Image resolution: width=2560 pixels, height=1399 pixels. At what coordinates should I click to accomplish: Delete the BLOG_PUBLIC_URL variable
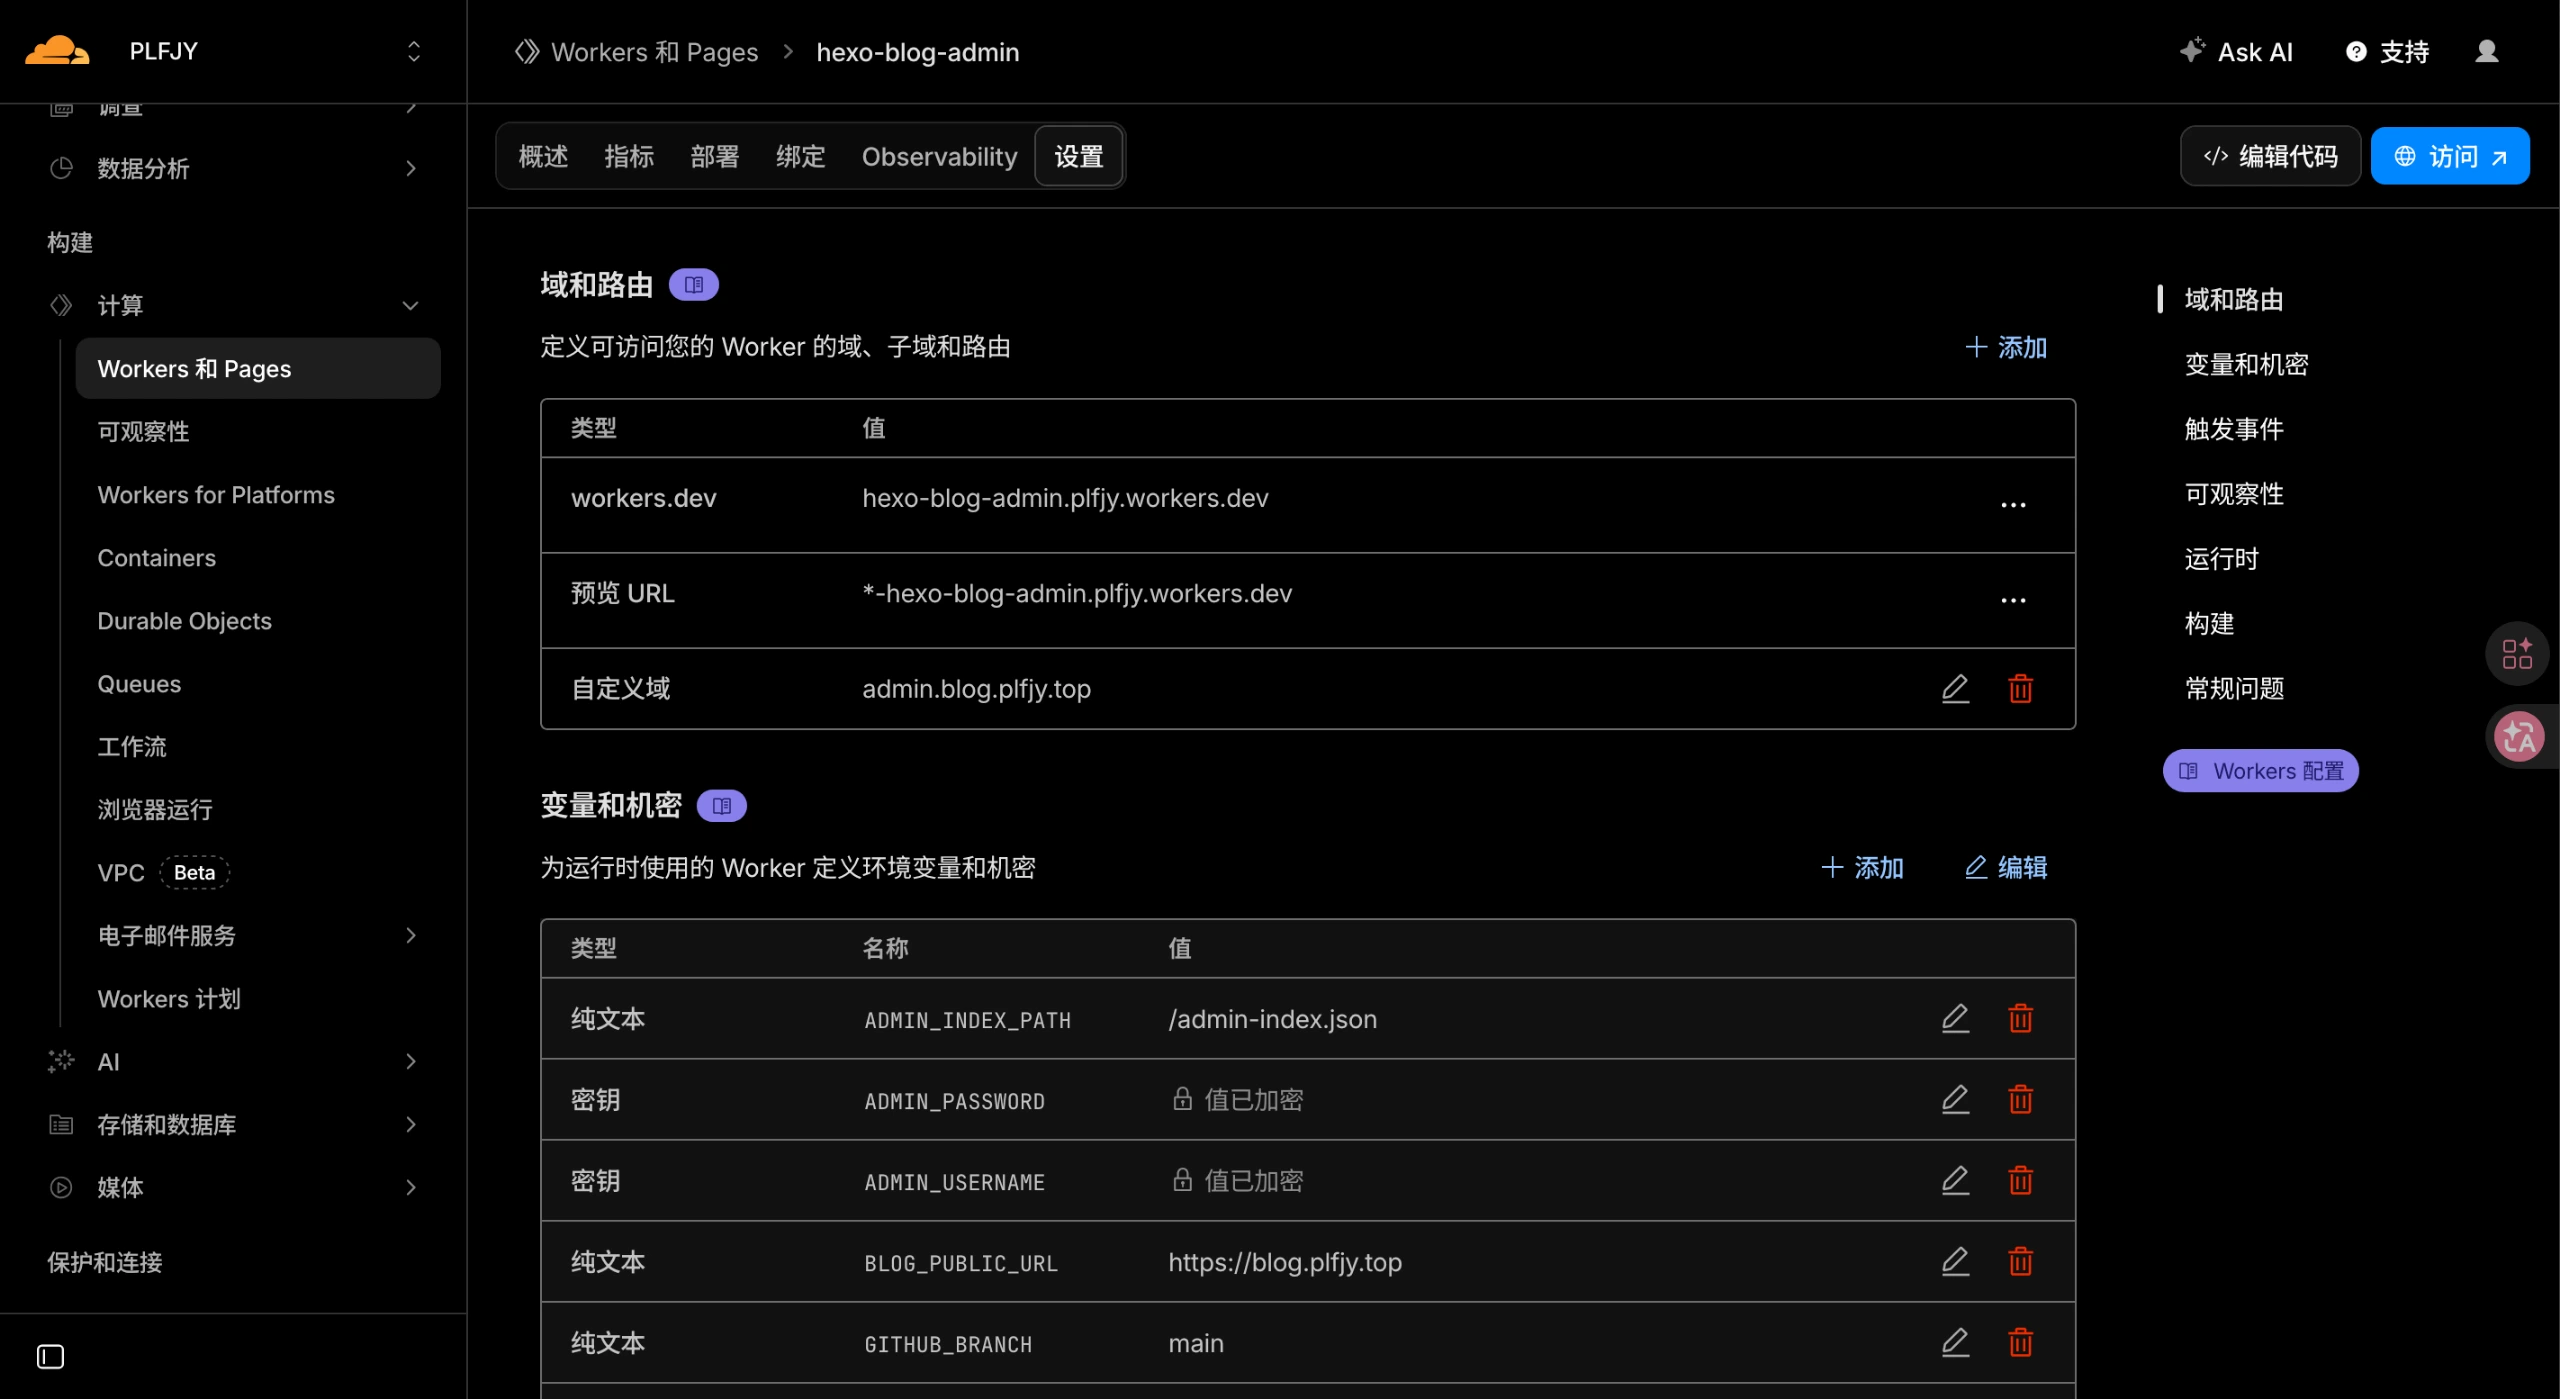(x=2020, y=1261)
